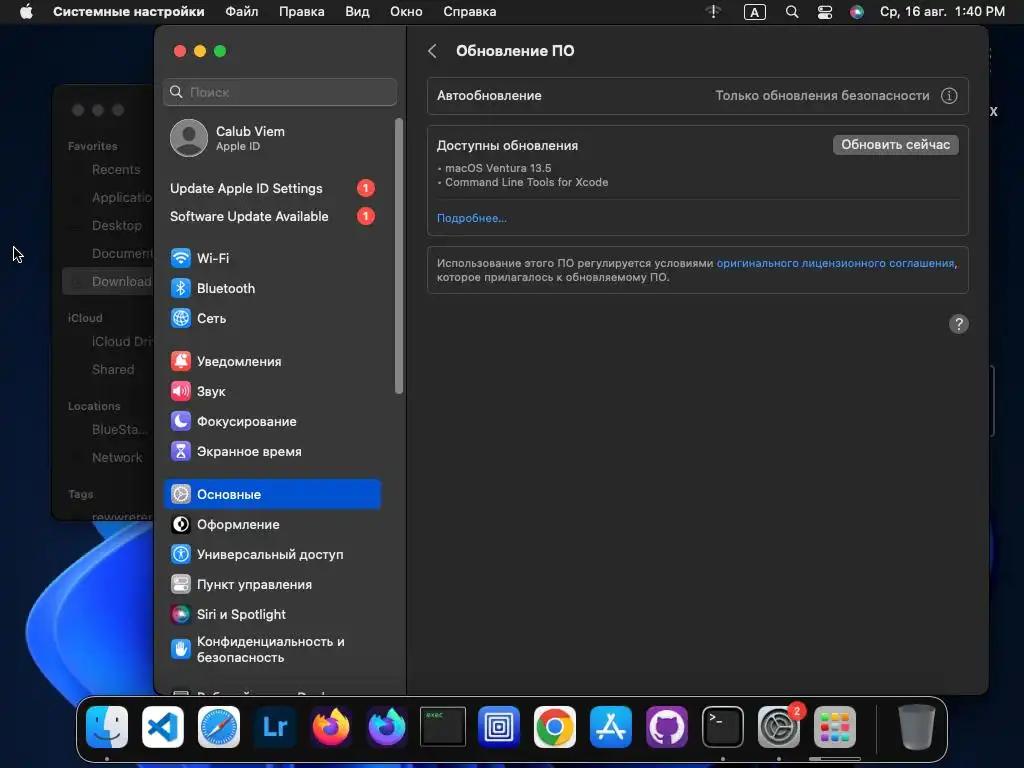Click the help question mark button
The image size is (1024, 768).
958,324
